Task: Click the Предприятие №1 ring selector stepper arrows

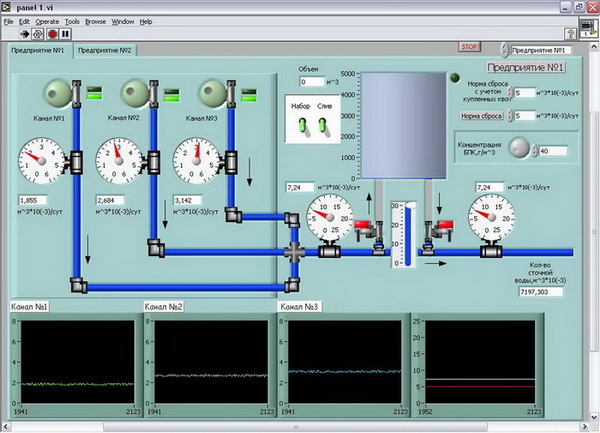Action: tap(505, 50)
